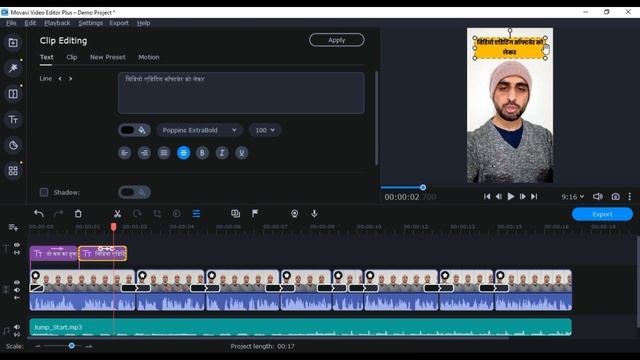Open preview more options three-dot menu
The height and width of the screenshot is (360, 640).
pyautogui.click(x=630, y=197)
